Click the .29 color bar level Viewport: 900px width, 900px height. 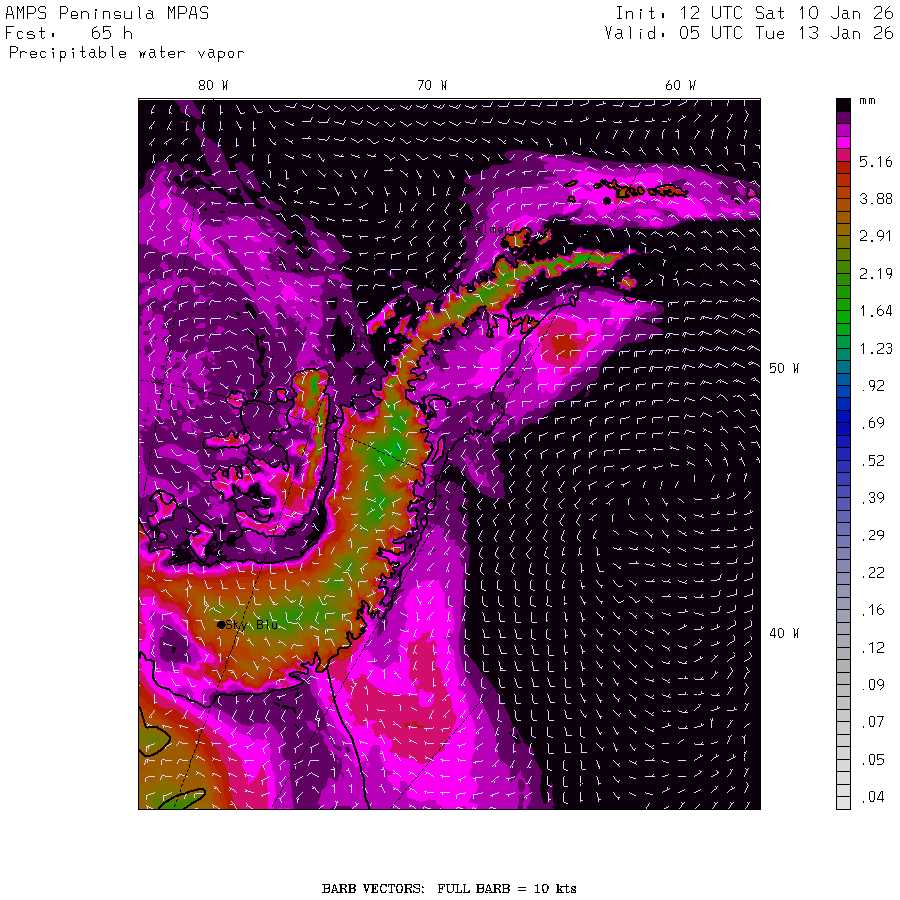(843, 537)
